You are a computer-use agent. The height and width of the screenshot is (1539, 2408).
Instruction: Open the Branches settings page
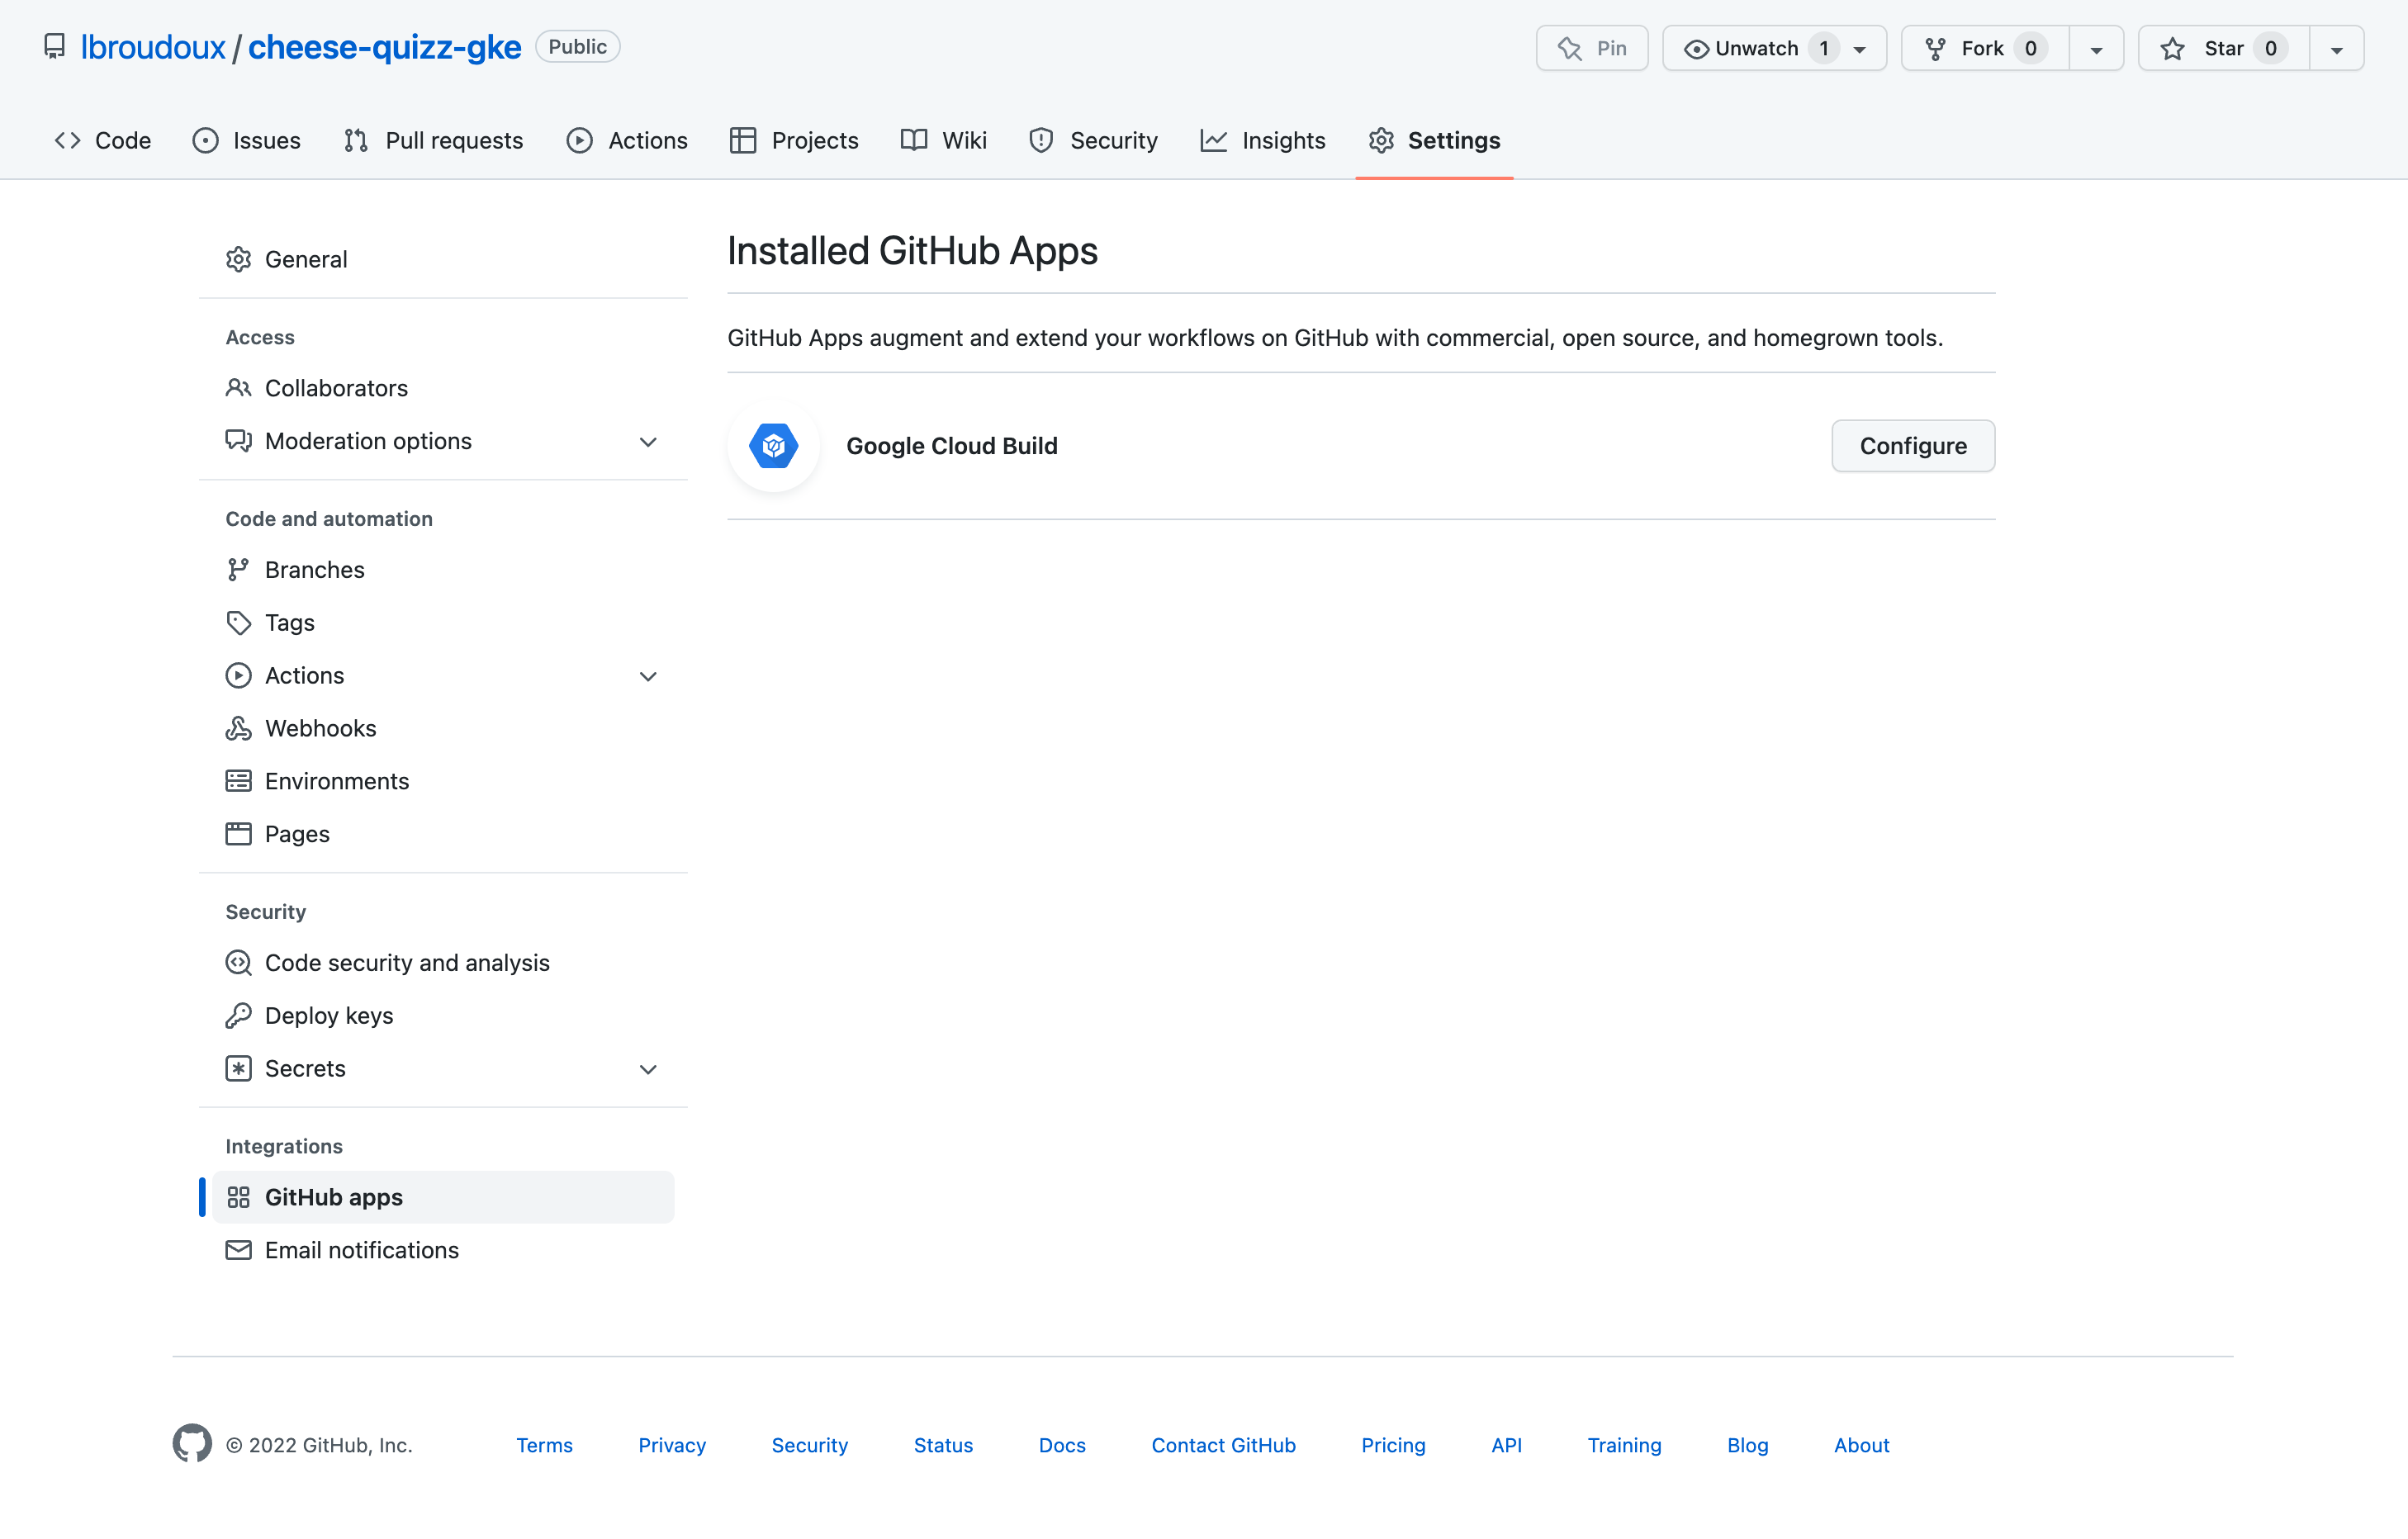tap(314, 569)
